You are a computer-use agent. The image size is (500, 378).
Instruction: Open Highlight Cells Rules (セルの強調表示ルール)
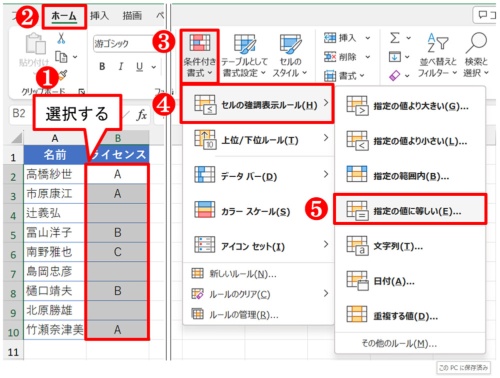pos(257,105)
